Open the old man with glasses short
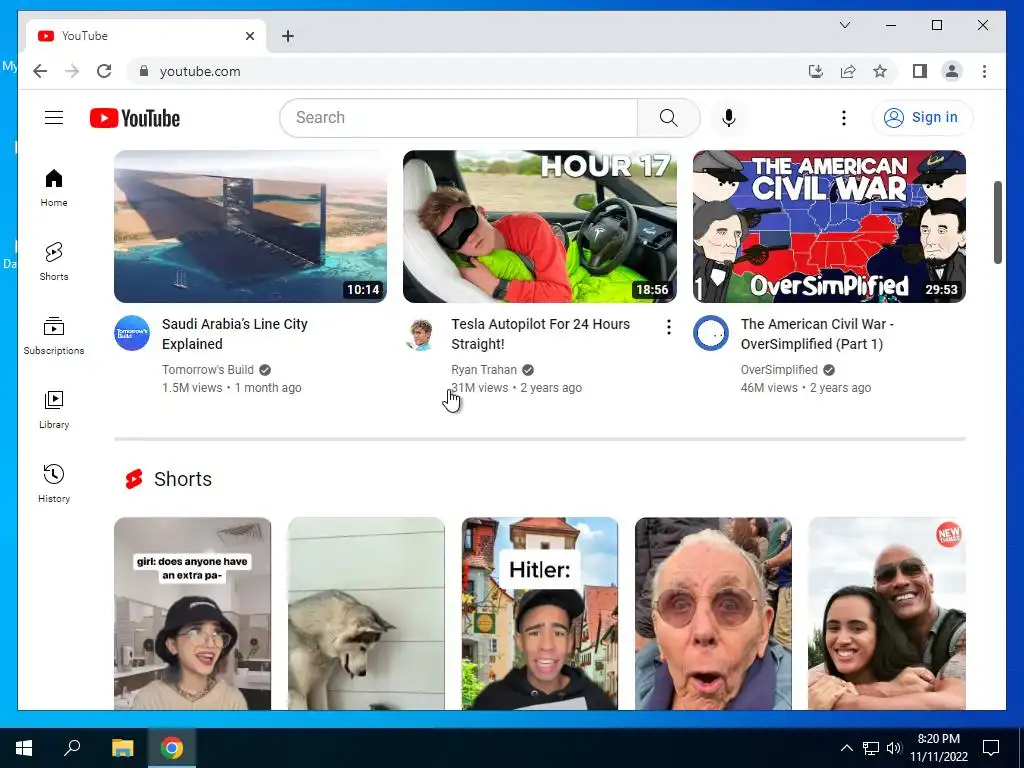Viewport: 1024px width, 768px height. [x=712, y=613]
